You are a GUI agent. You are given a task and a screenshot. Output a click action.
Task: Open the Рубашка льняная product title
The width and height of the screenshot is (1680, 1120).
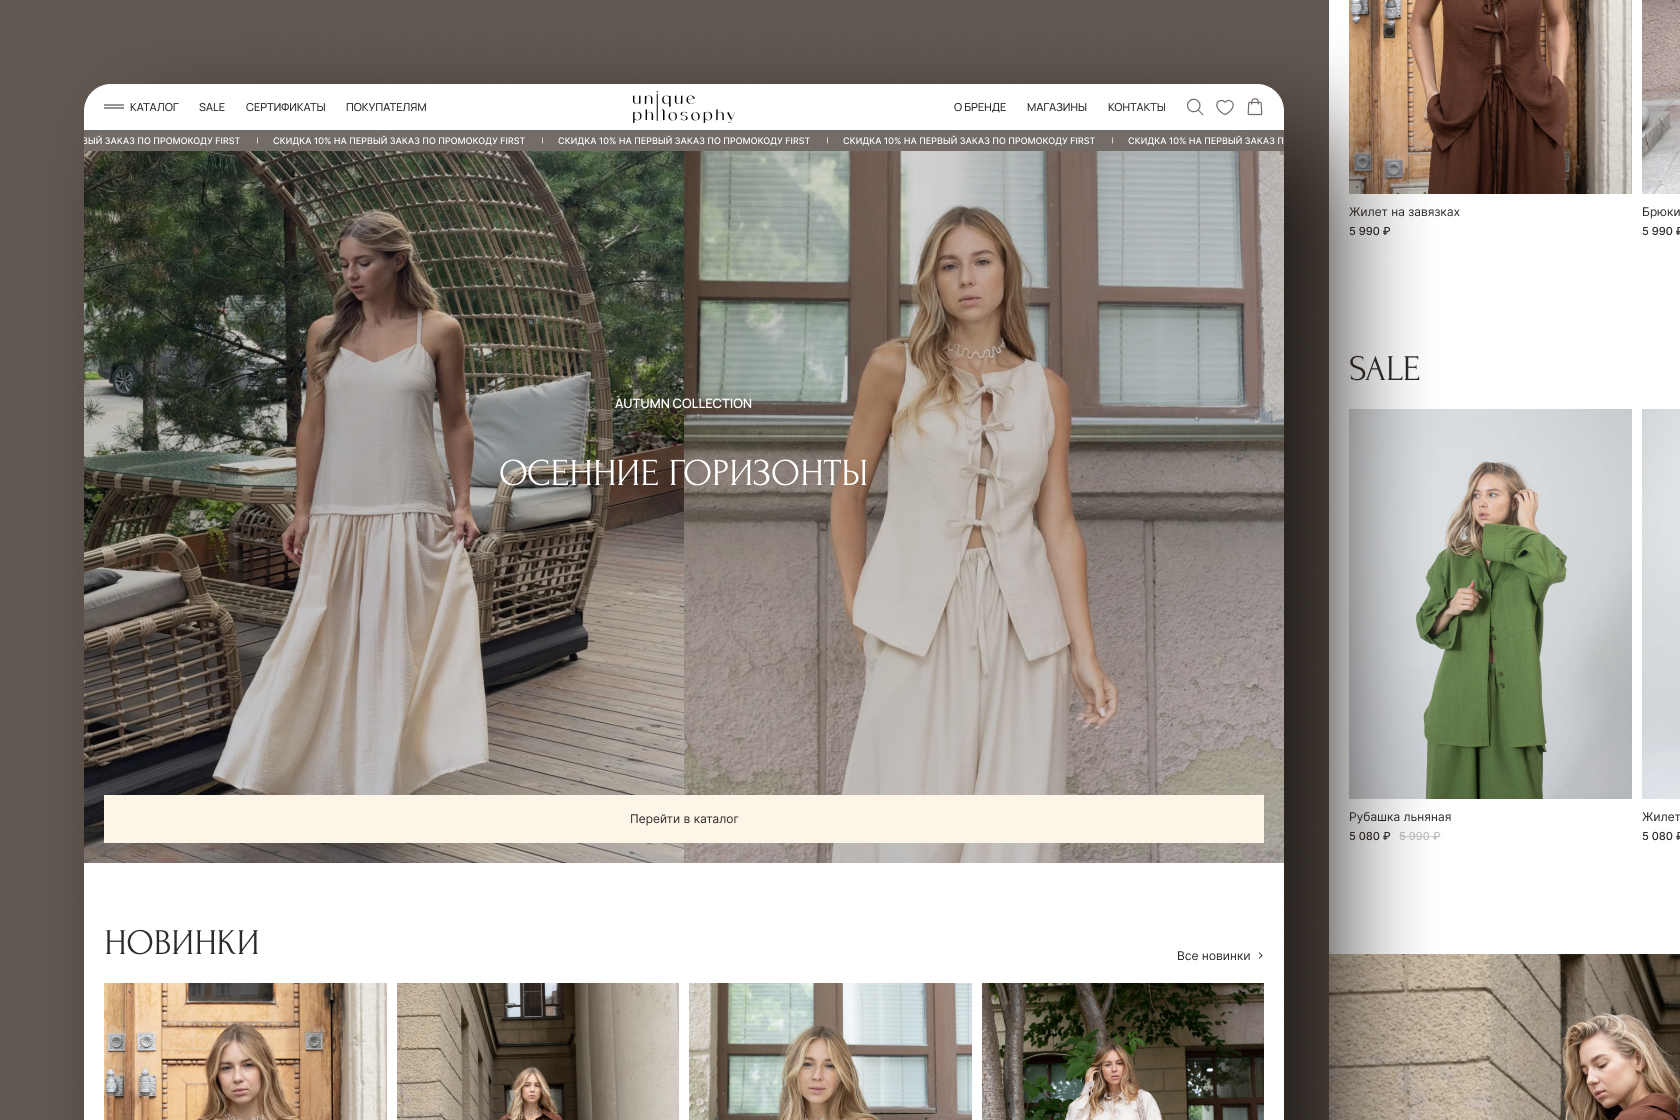click(x=1400, y=817)
